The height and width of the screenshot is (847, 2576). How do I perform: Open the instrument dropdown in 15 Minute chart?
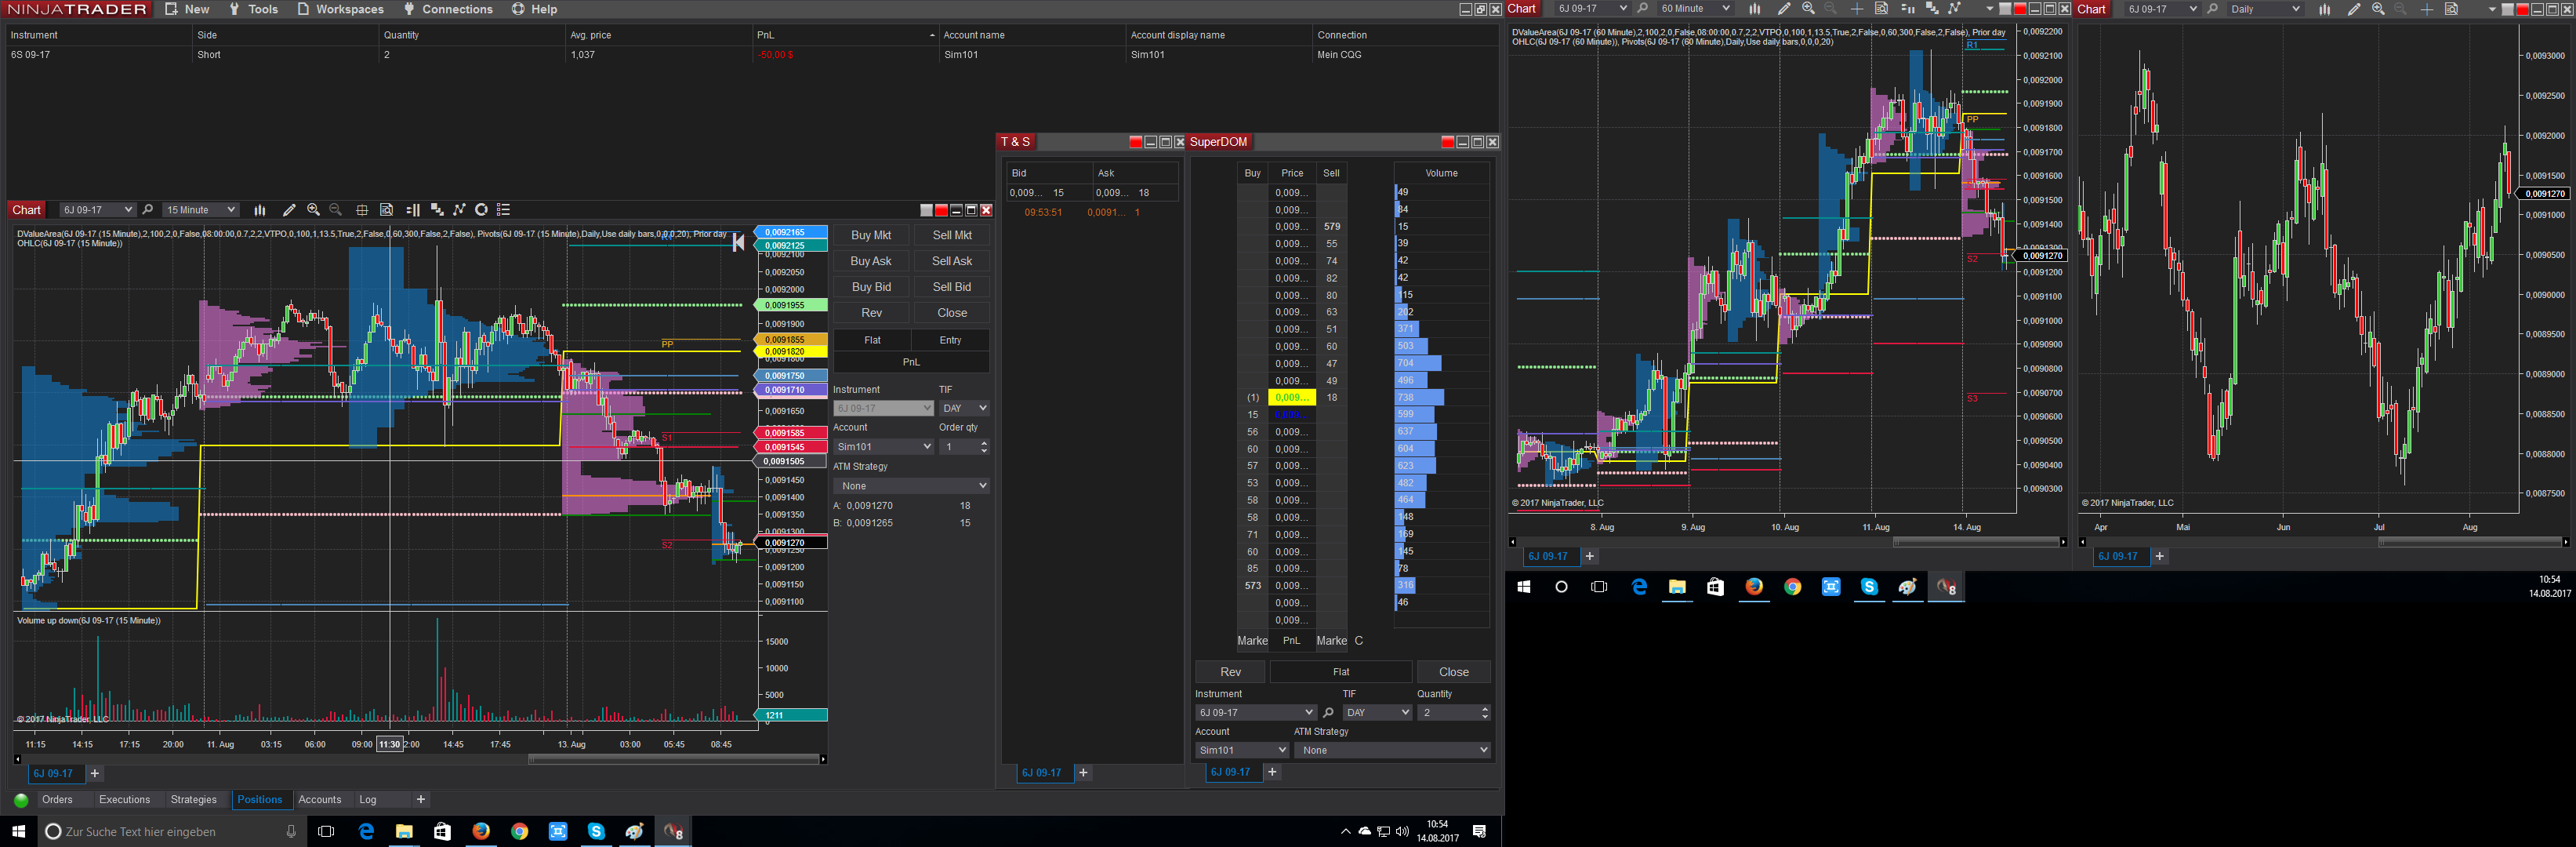coord(97,210)
